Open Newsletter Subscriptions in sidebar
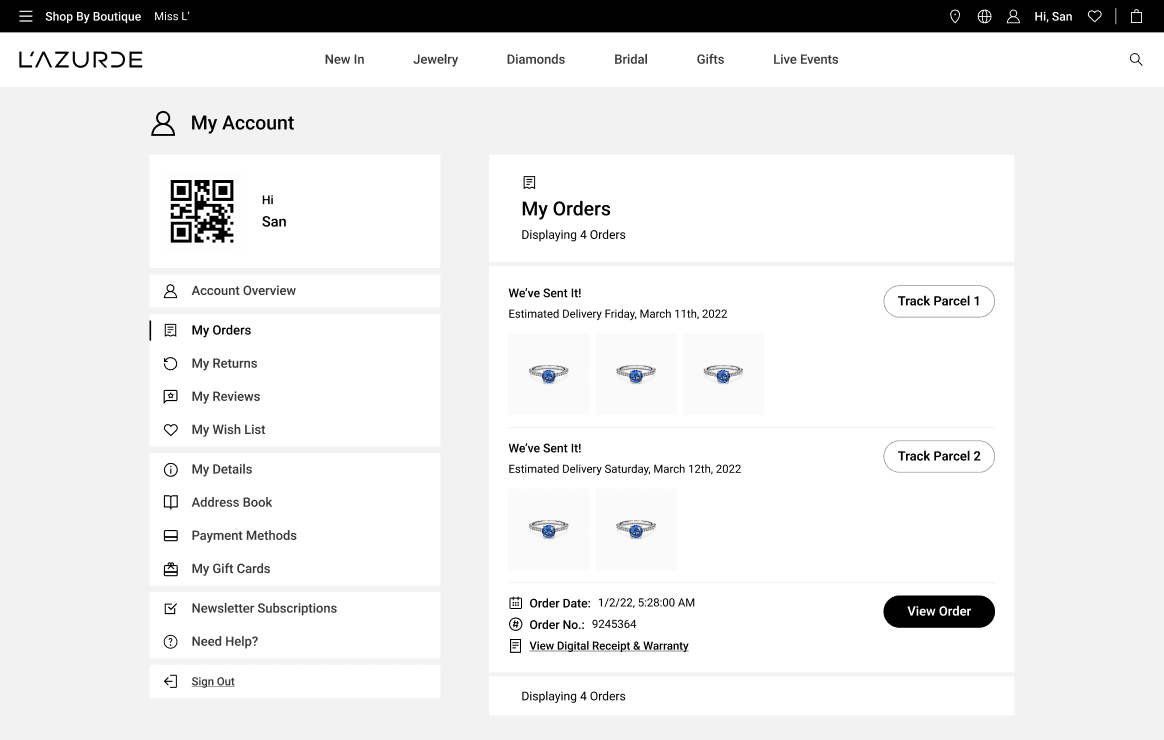This screenshot has height=740, width=1164. pos(264,608)
